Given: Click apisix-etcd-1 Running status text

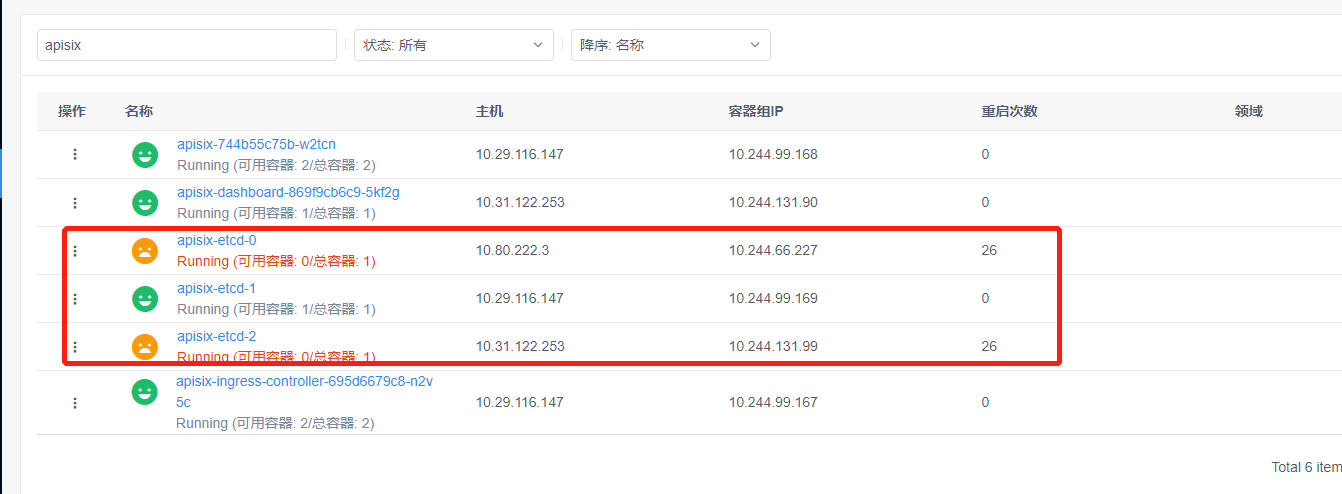Looking at the screenshot, I should (276, 309).
